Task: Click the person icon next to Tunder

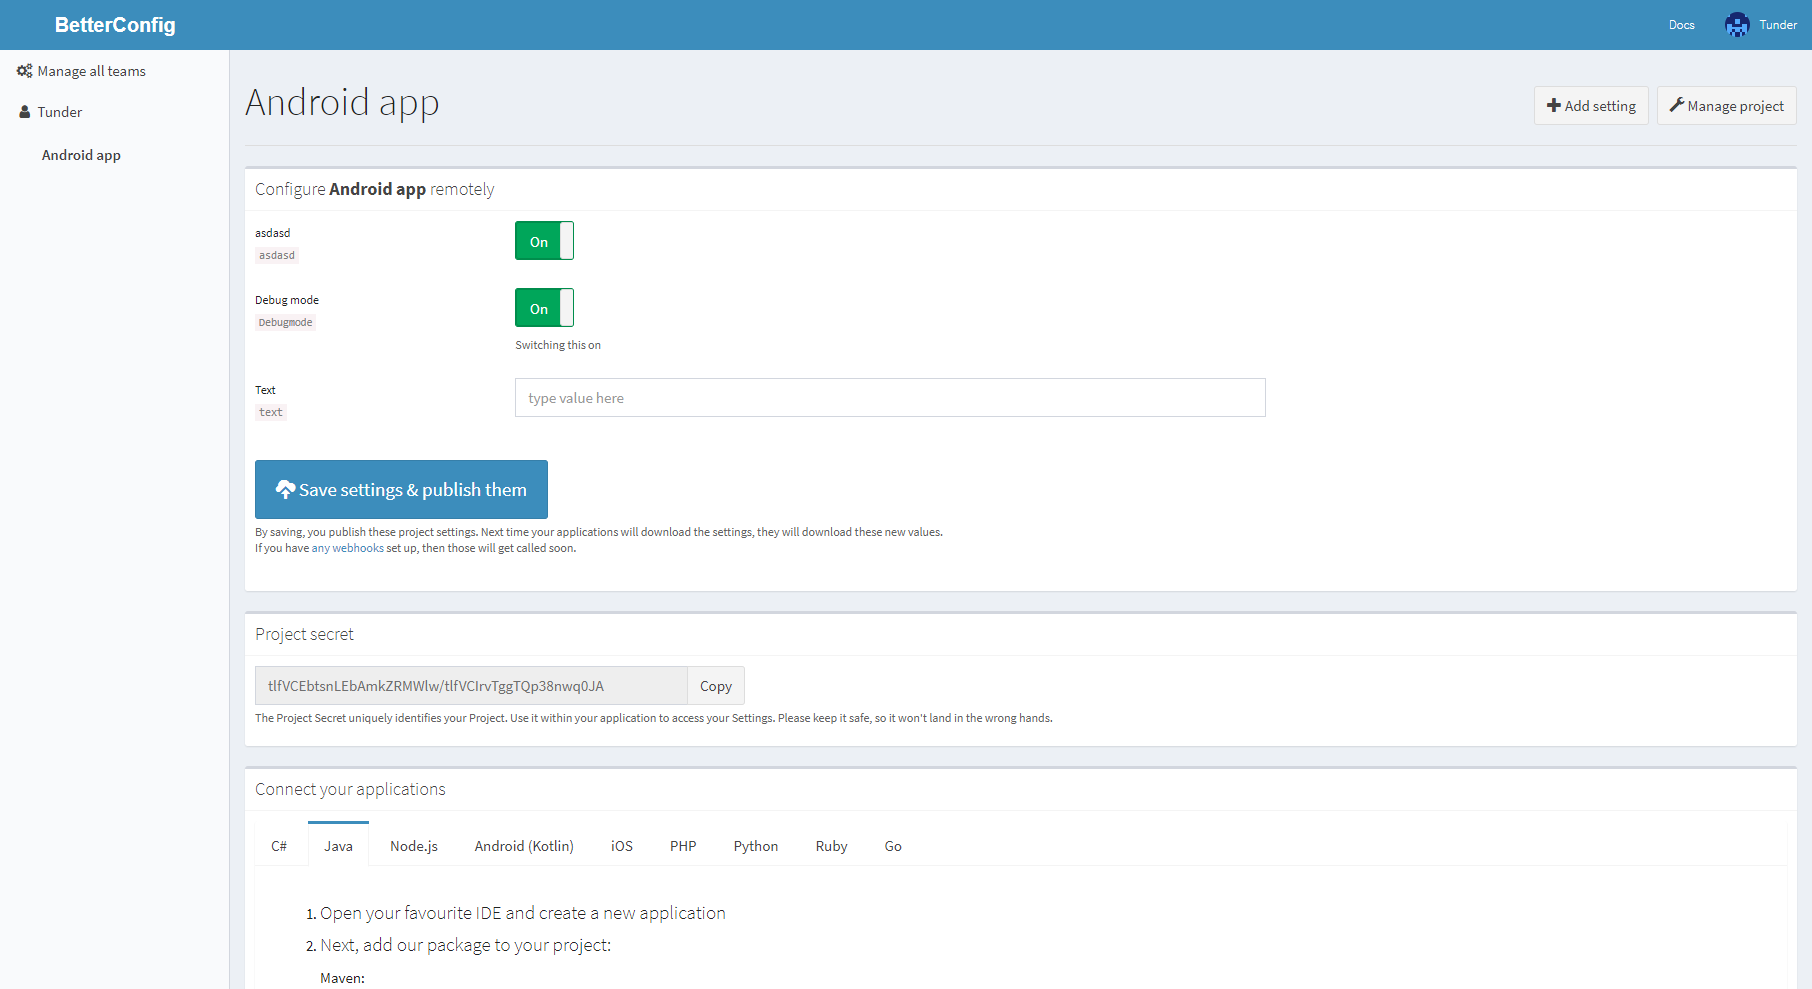Action: pos(25,112)
